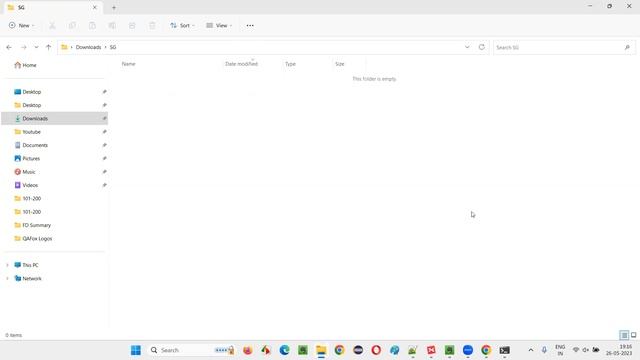Expand recent locations chevron
640x360 pixels.
click(x=36, y=47)
